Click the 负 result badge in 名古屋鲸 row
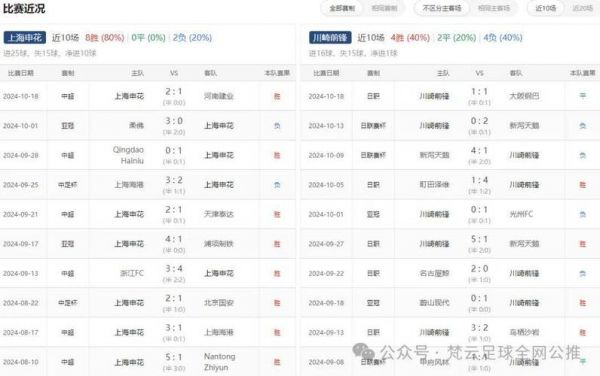This screenshot has height=376, width=600. pyautogui.click(x=582, y=273)
